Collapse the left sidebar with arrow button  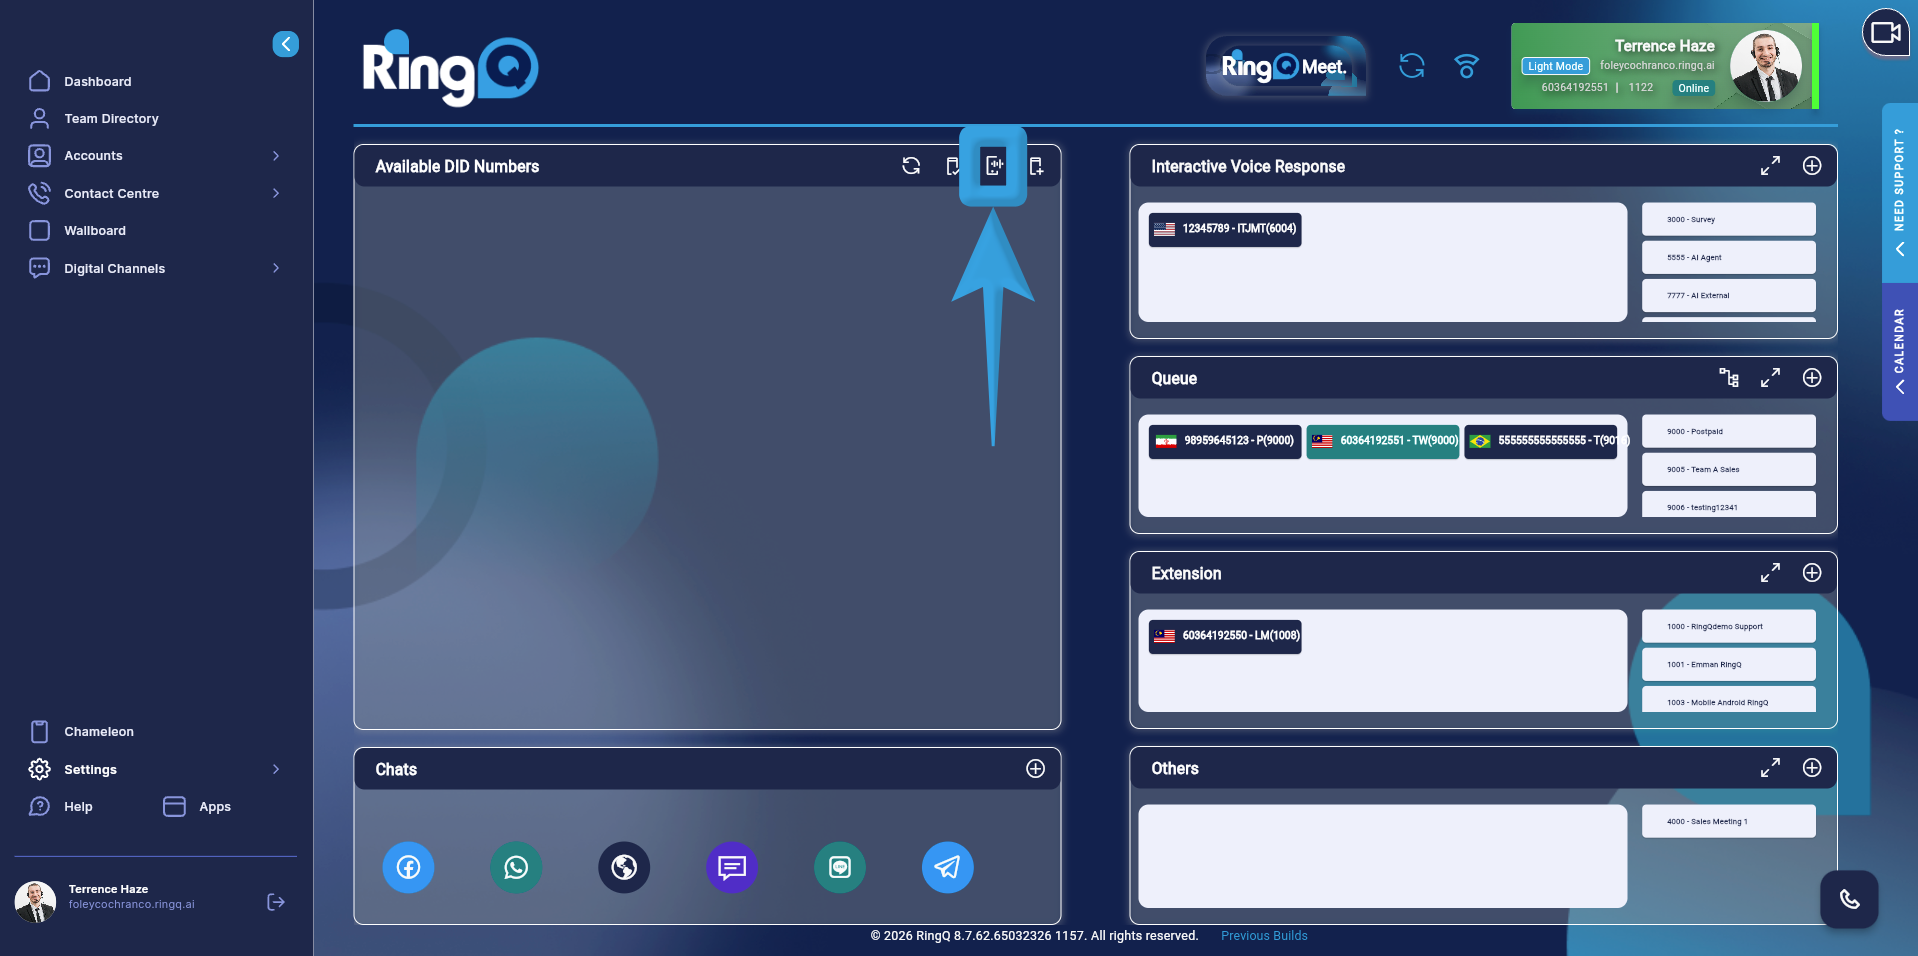tap(285, 44)
